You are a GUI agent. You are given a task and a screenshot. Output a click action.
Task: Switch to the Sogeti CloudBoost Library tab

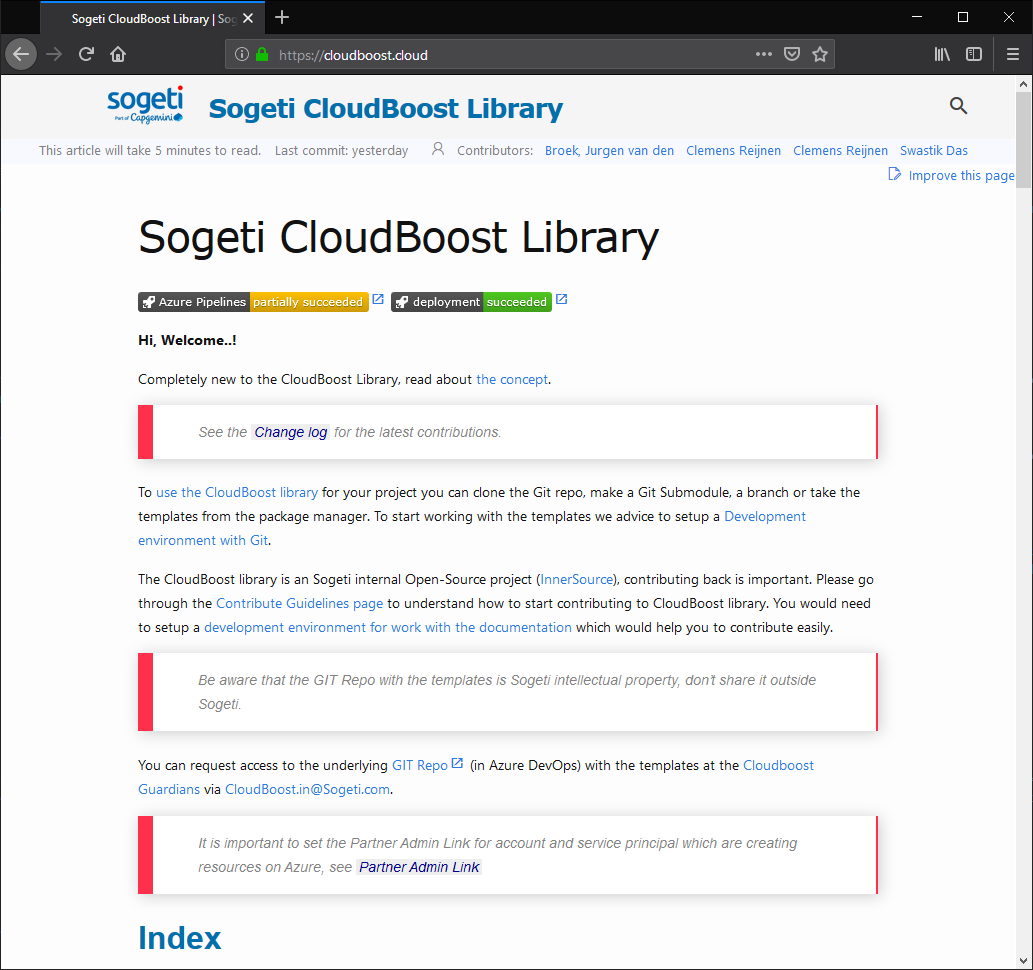click(140, 17)
